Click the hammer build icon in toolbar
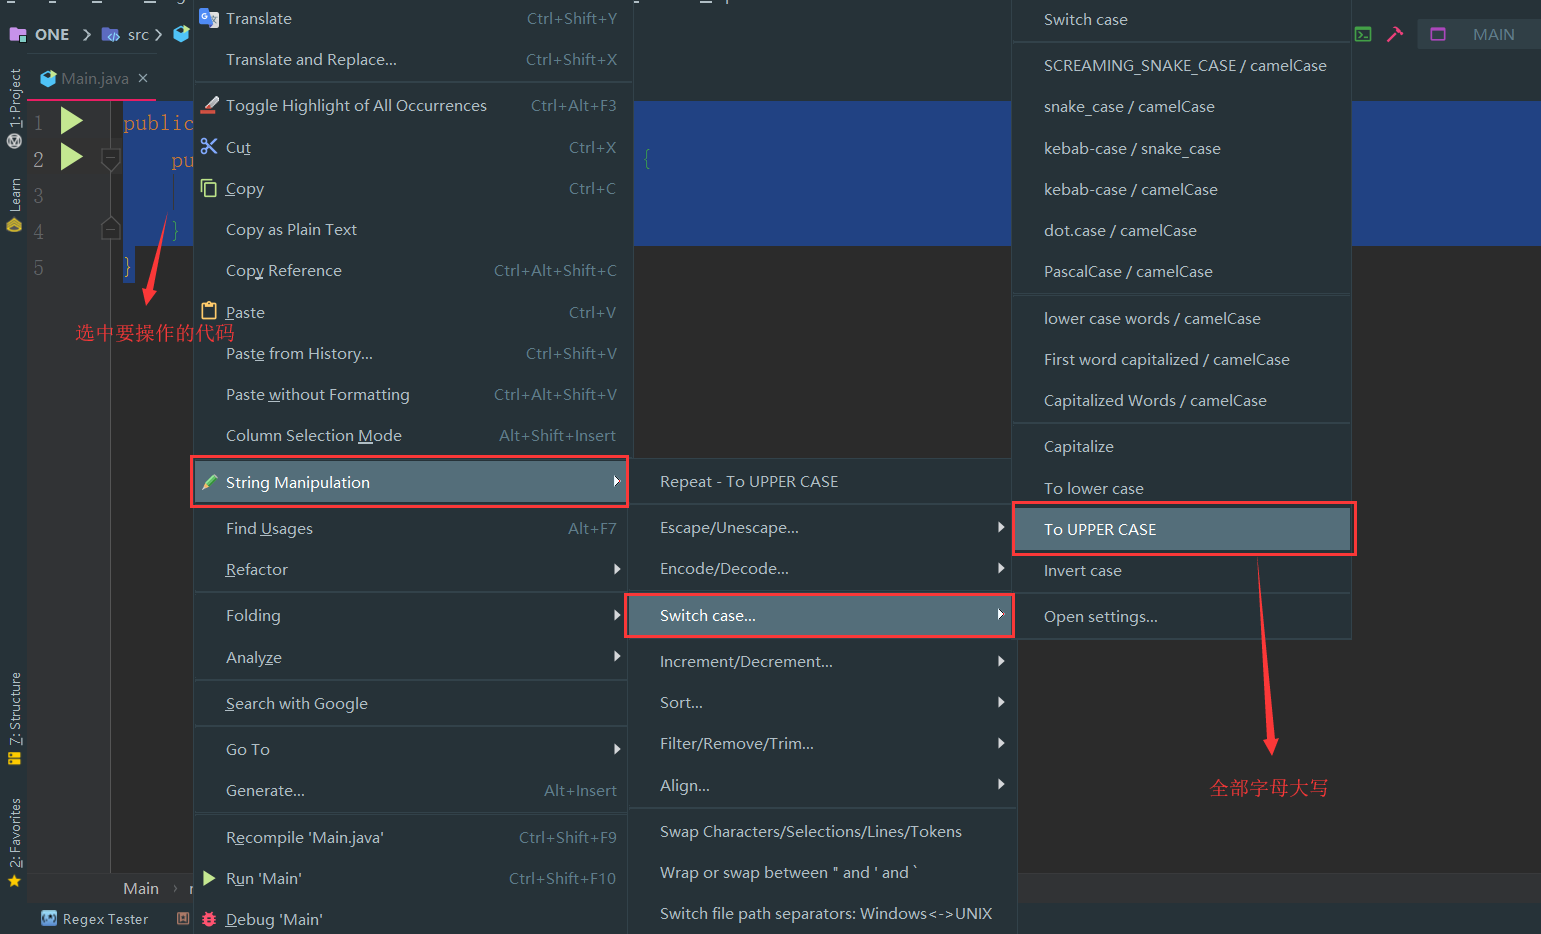This screenshot has height=934, width=1541. [x=1395, y=34]
